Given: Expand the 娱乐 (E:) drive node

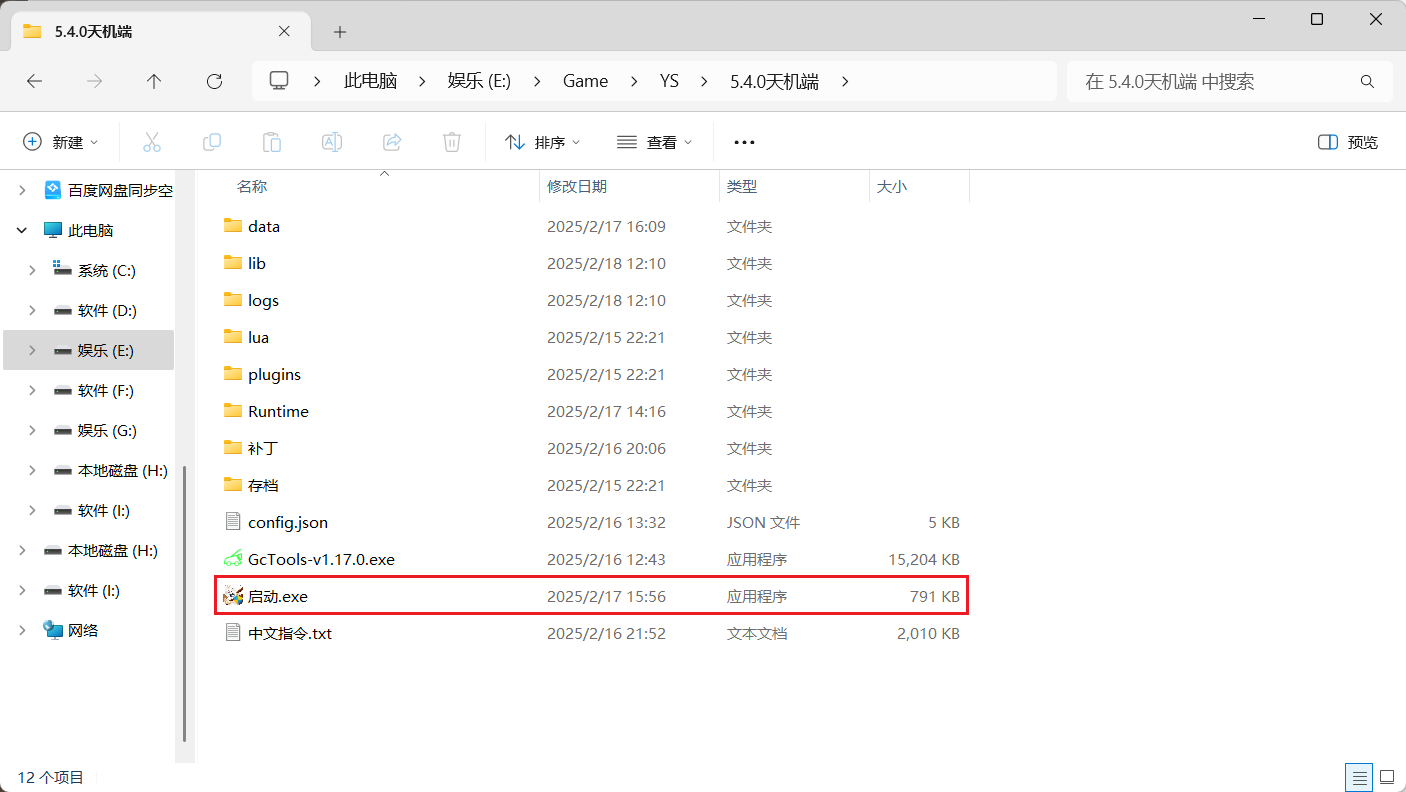Looking at the screenshot, I should coord(32,350).
